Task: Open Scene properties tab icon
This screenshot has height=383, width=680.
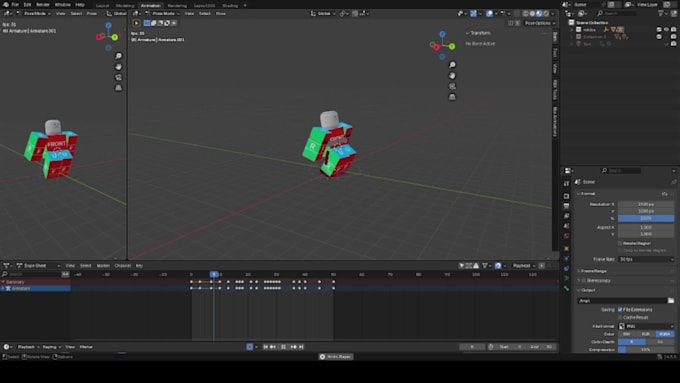Action: coord(566,226)
